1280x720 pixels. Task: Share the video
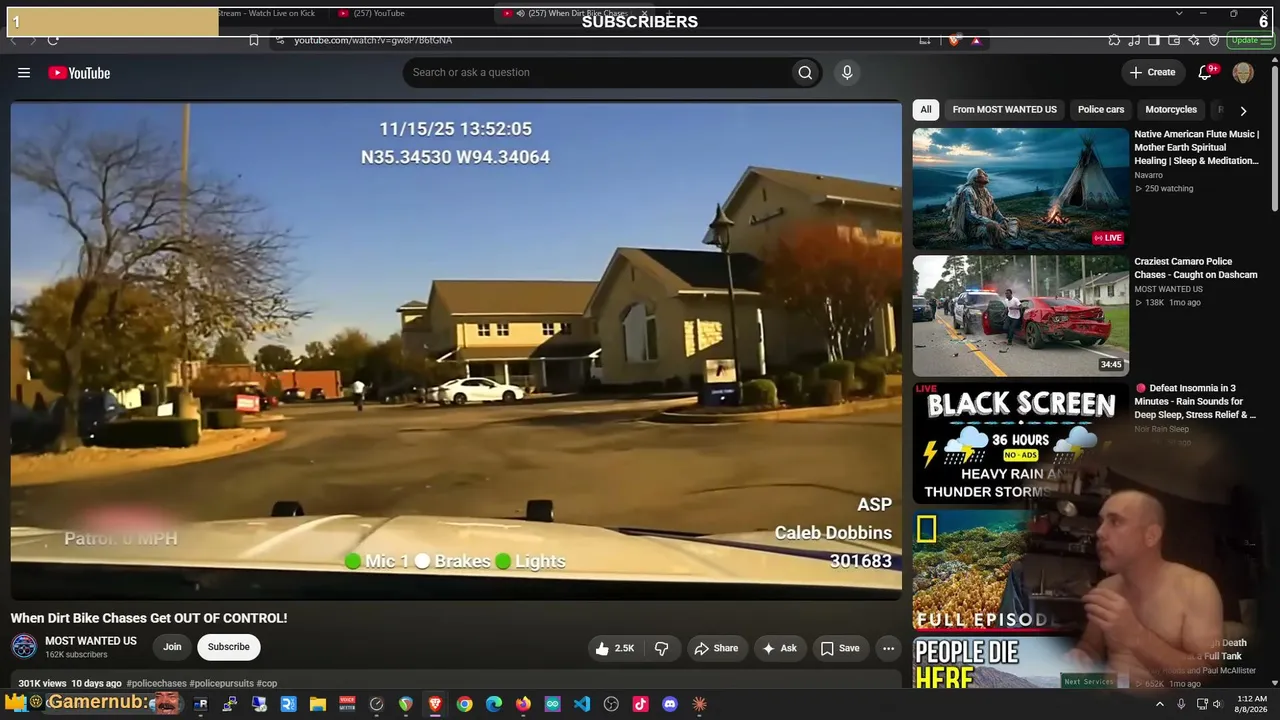pyautogui.click(x=716, y=648)
